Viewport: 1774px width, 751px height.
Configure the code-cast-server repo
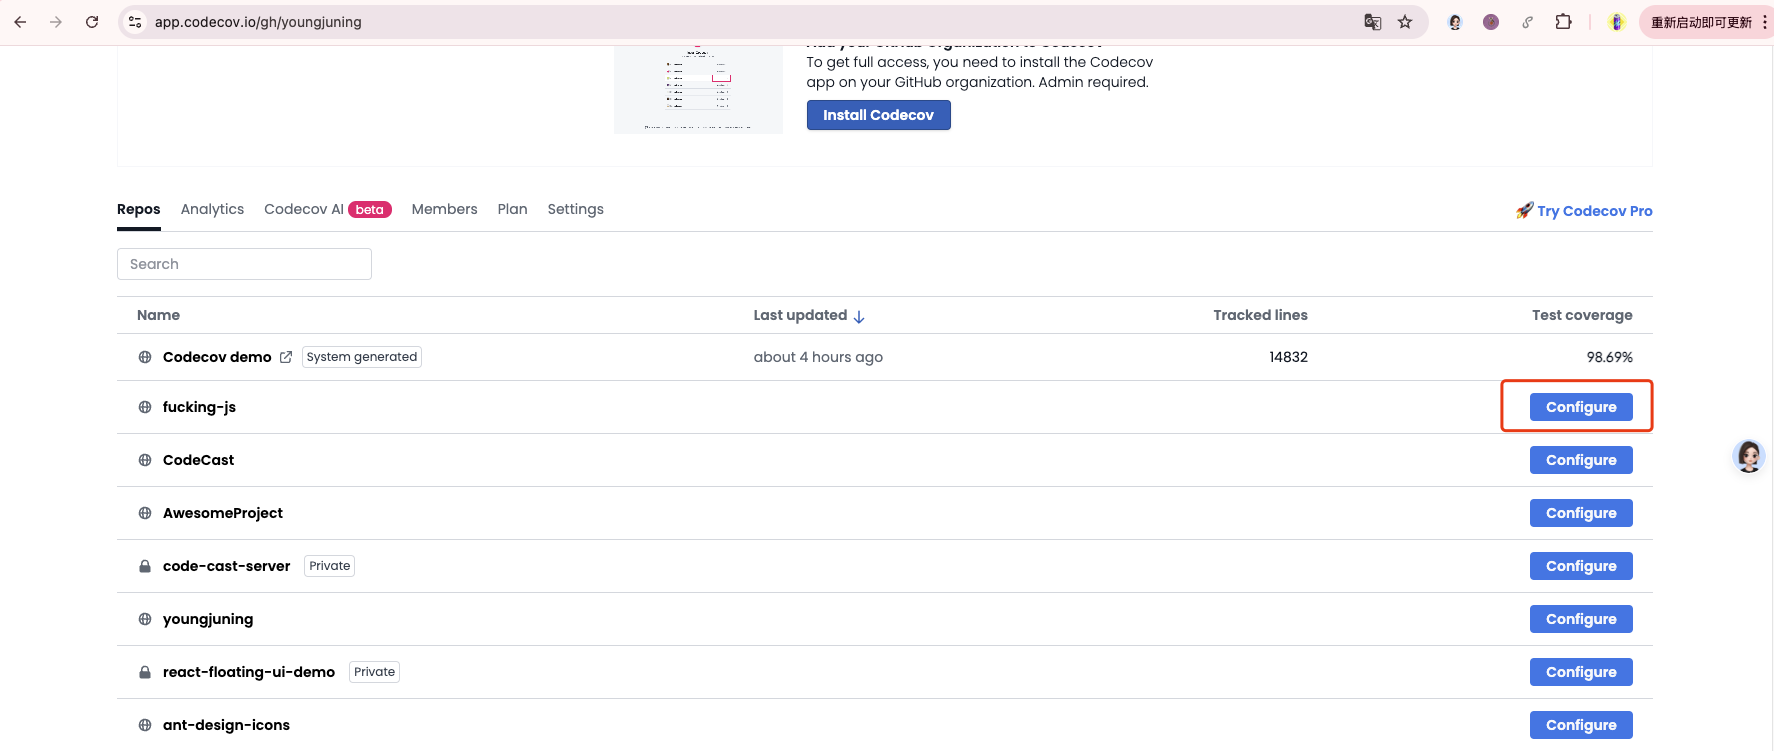(x=1581, y=566)
